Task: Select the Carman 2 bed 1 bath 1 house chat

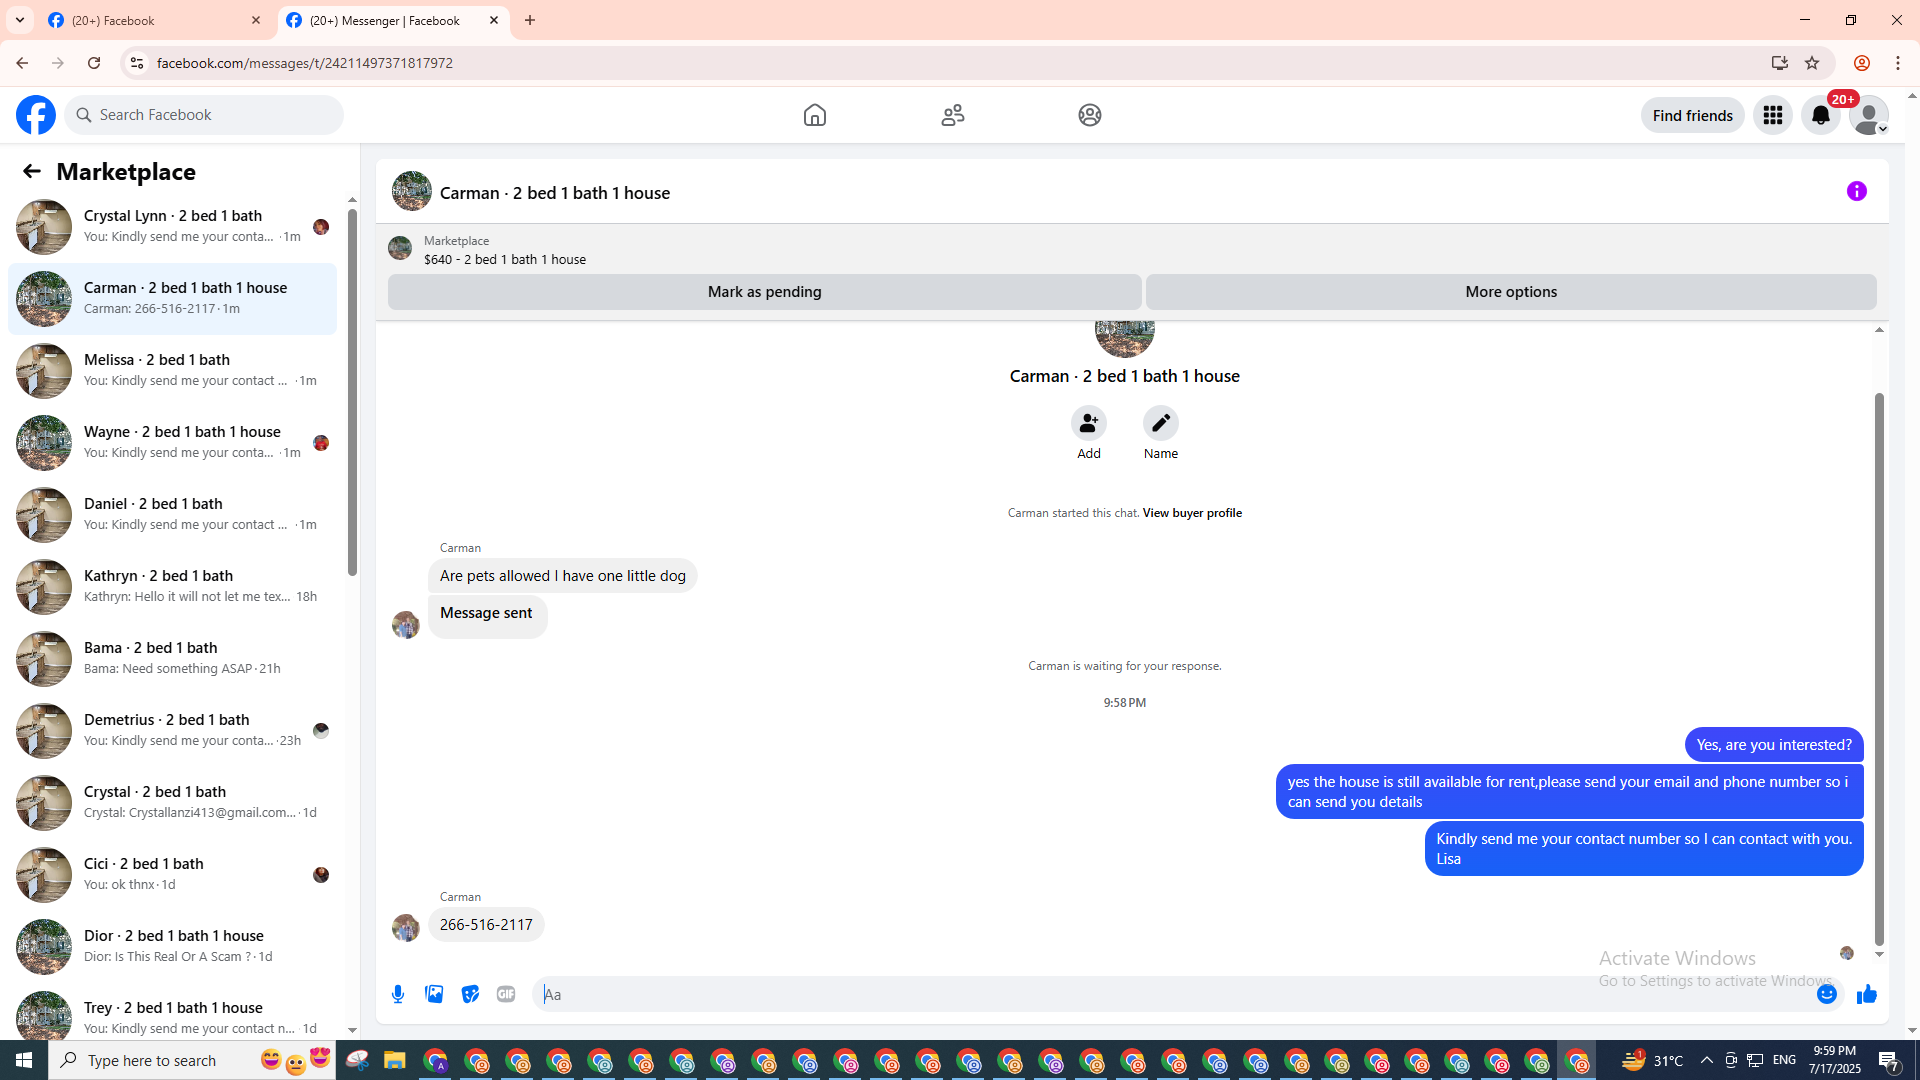Action: click(173, 299)
